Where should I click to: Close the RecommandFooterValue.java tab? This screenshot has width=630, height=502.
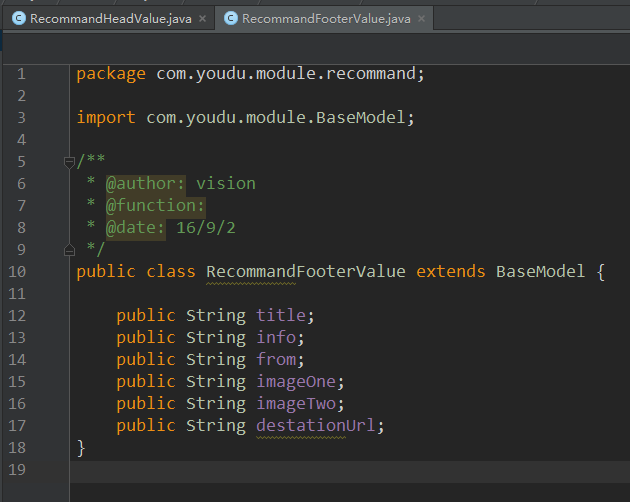pyautogui.click(x=419, y=18)
